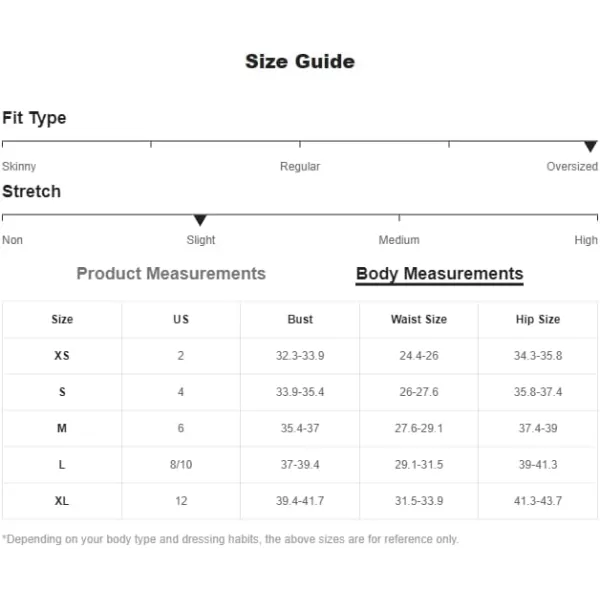This screenshot has height=600, width=600.
Task: Switch to the Product Measurements tab
Action: click(171, 274)
